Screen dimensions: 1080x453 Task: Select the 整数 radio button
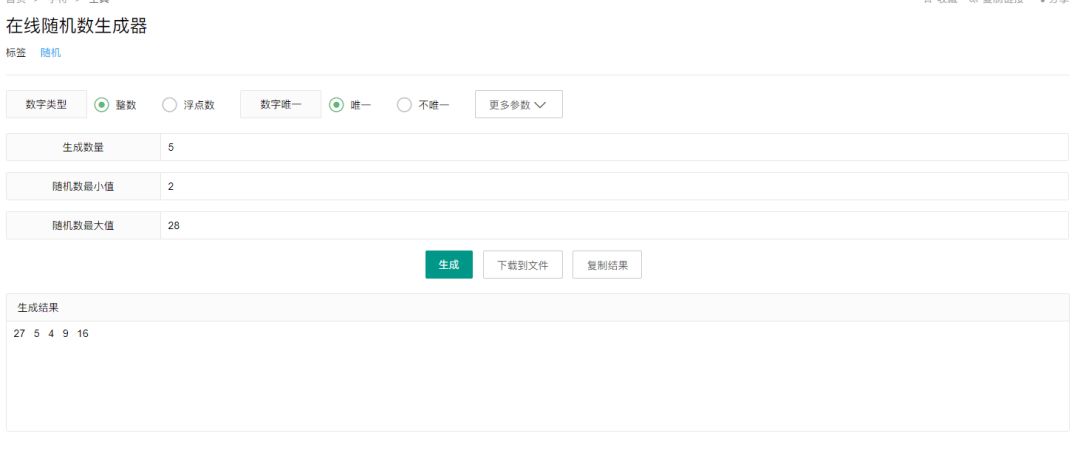pos(101,105)
